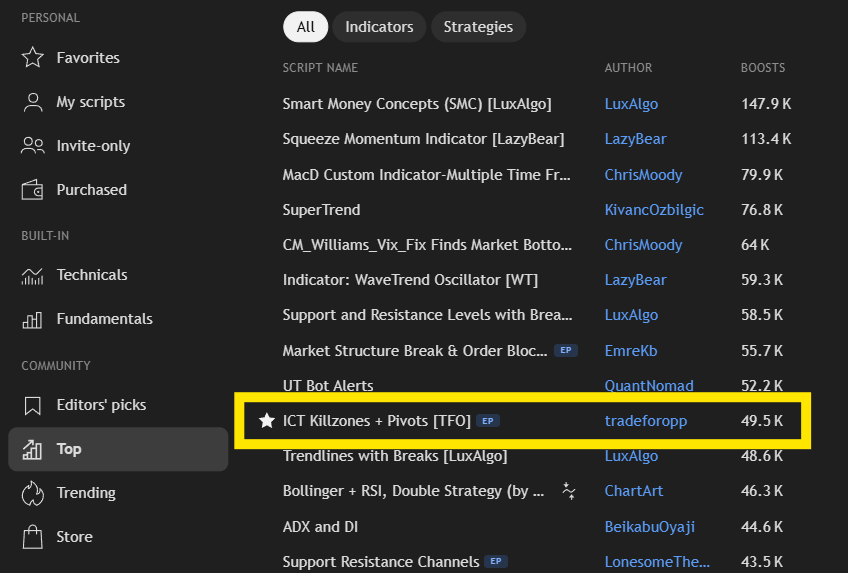Open author LazyBear on WaveTrend Oscillator row
The image size is (848, 573).
[x=635, y=280]
